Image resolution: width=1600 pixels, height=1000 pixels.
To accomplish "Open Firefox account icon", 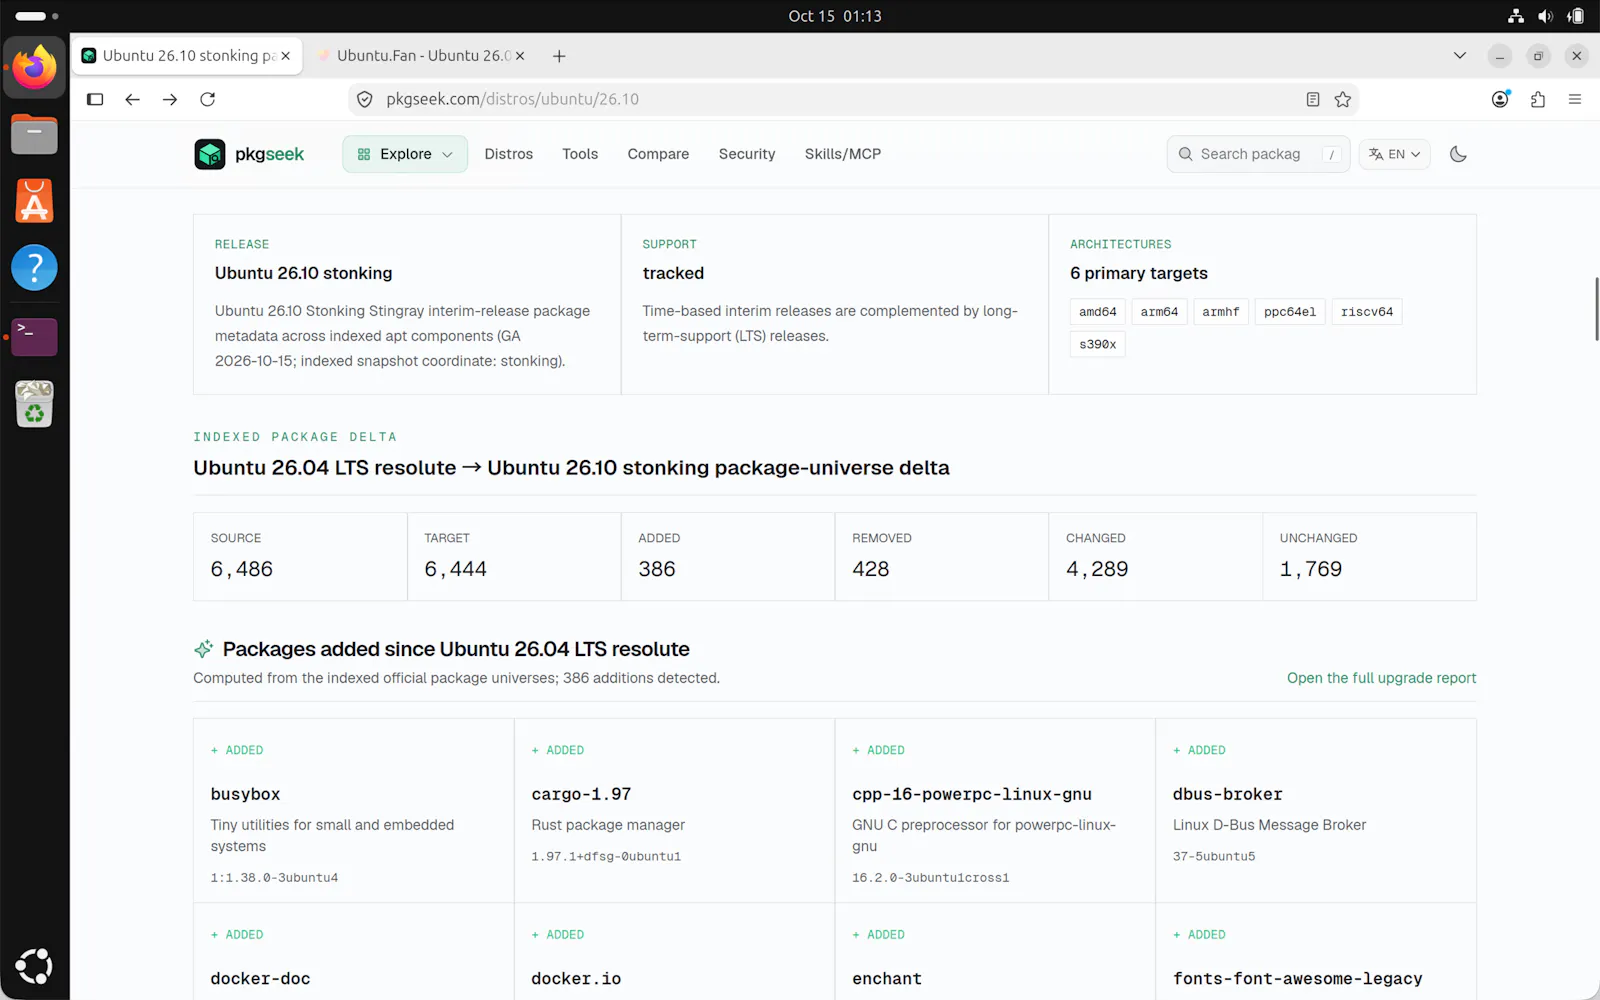I will pyautogui.click(x=1500, y=99).
